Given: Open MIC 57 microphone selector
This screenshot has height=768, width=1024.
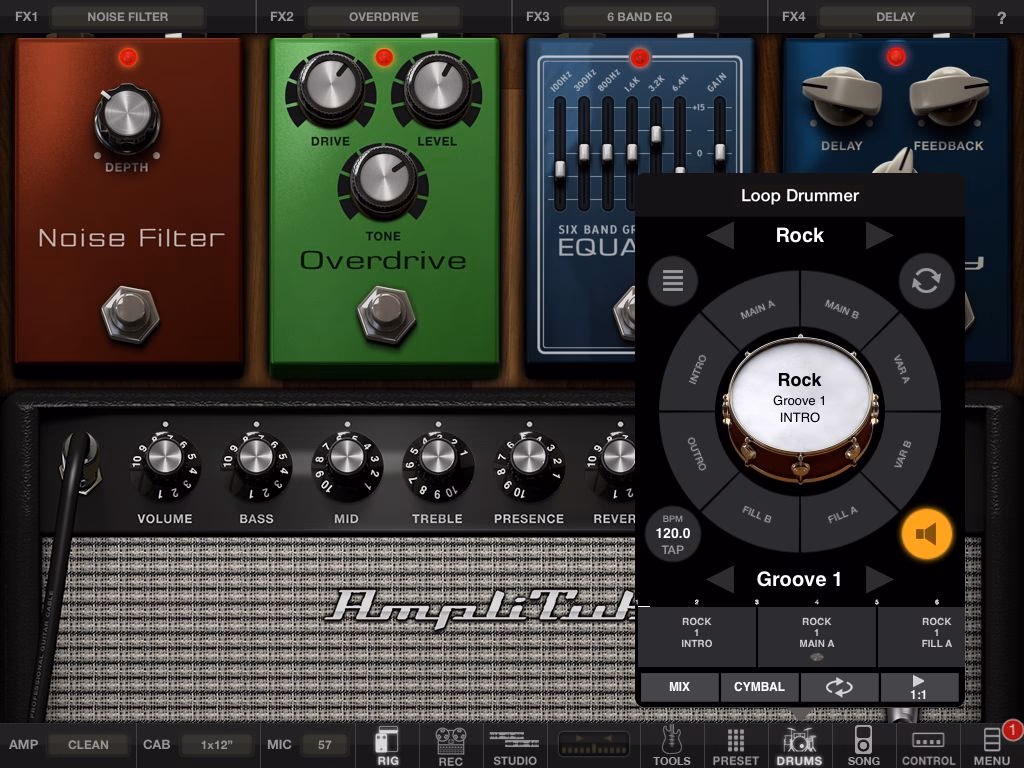Looking at the screenshot, I should [x=325, y=744].
